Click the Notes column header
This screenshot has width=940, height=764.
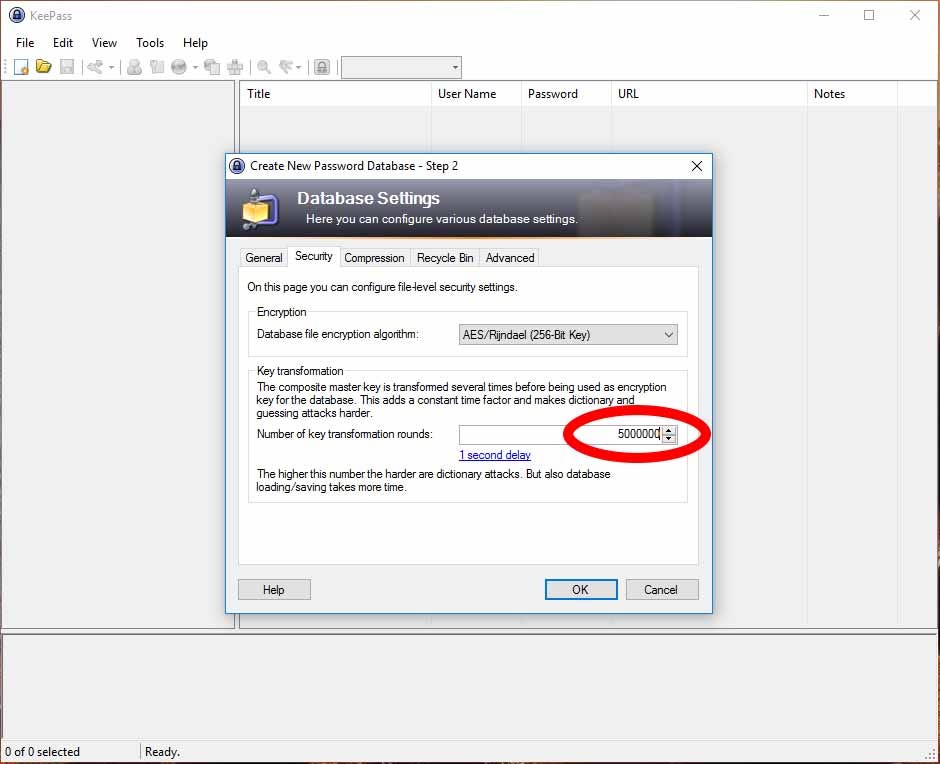pyautogui.click(x=852, y=94)
